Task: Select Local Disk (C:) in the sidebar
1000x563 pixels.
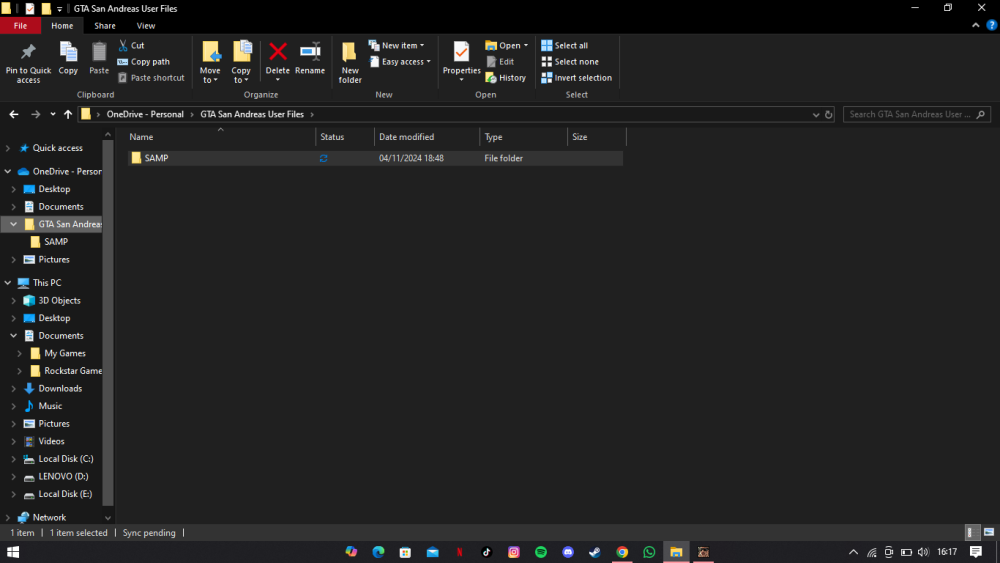Action: click(65, 458)
